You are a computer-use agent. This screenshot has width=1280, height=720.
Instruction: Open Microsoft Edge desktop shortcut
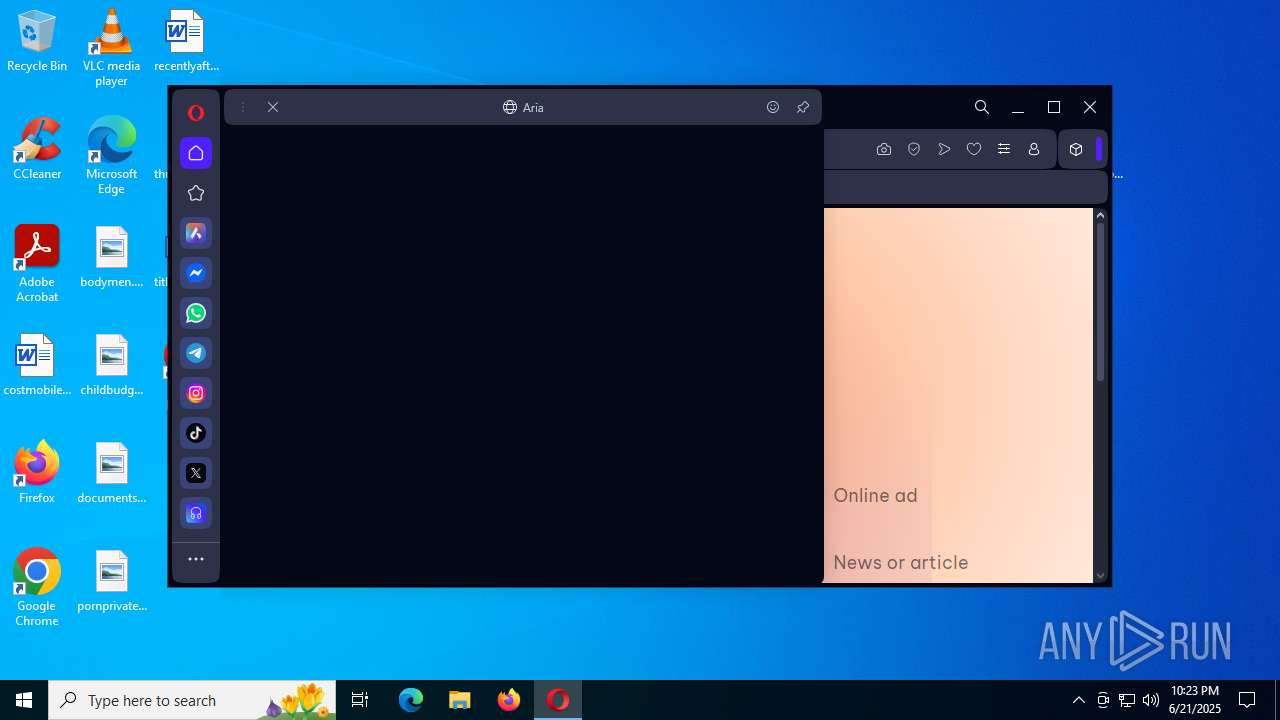coord(111,156)
